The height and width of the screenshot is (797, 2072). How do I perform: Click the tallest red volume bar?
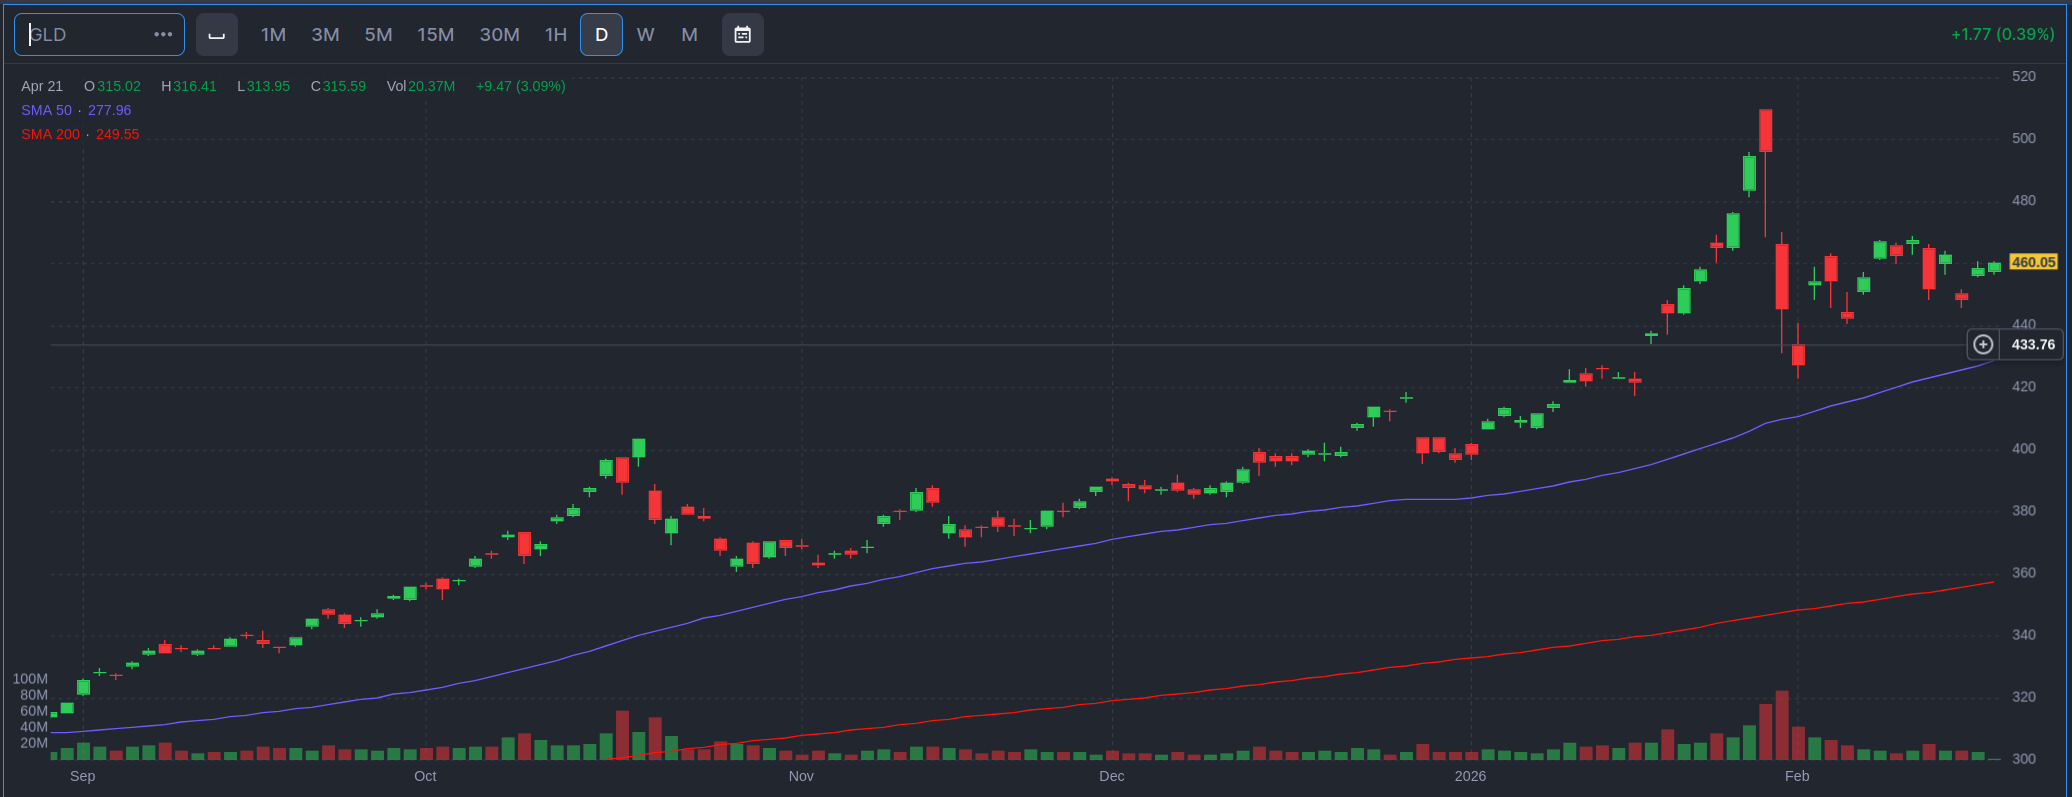1782,725
